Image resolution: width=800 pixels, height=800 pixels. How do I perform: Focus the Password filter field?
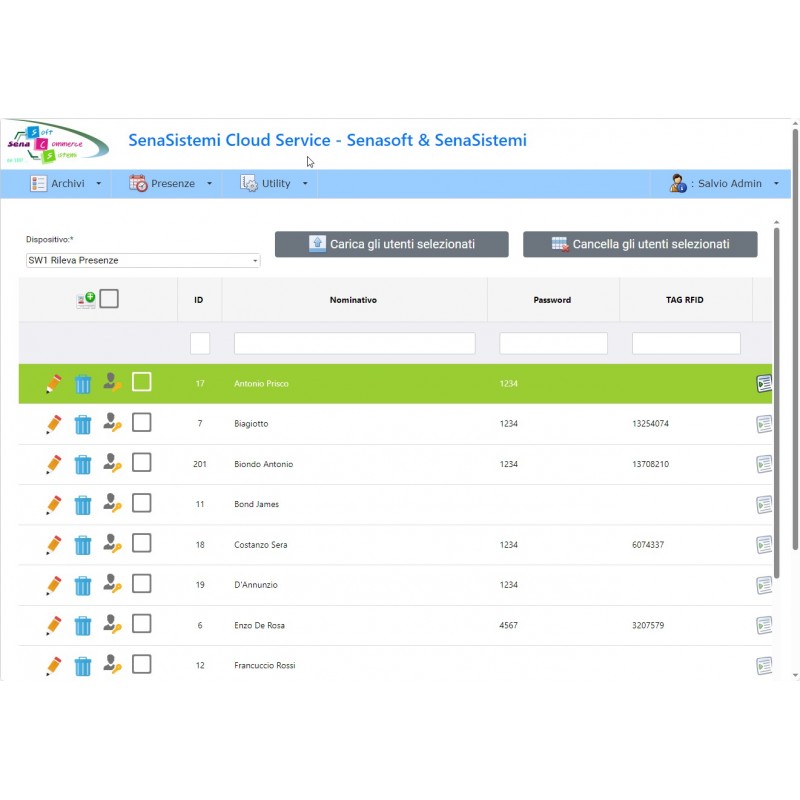click(x=554, y=343)
